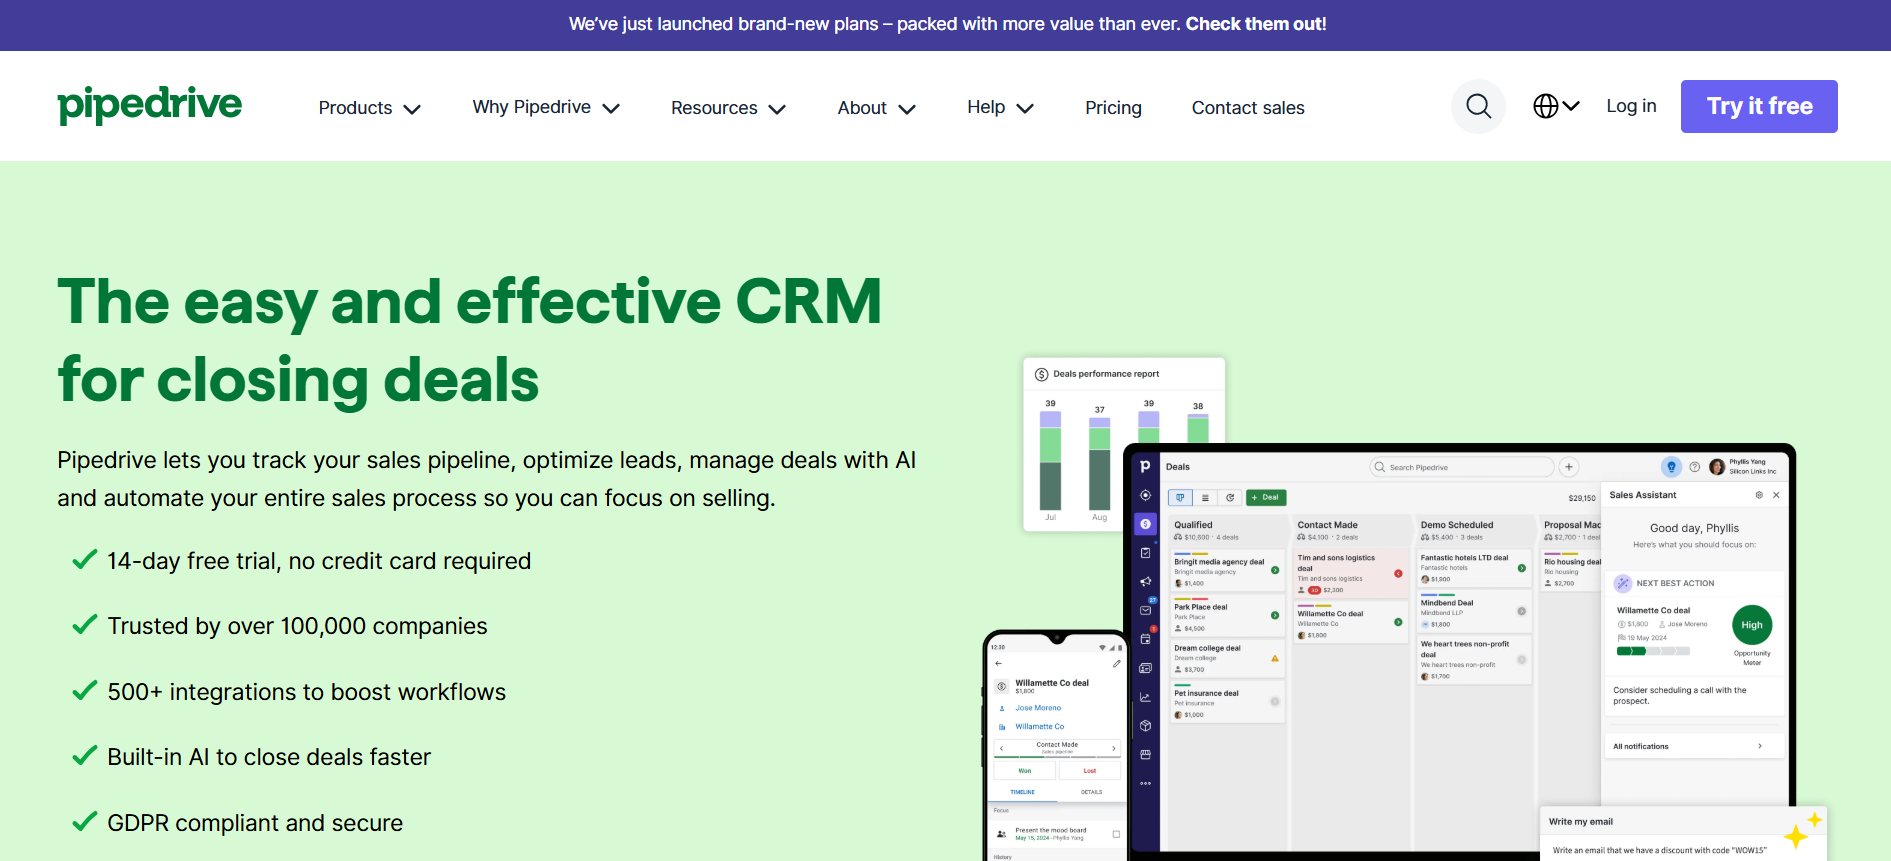Expand the Why Pipedrive menu
The image size is (1891, 861).
pos(546,107)
